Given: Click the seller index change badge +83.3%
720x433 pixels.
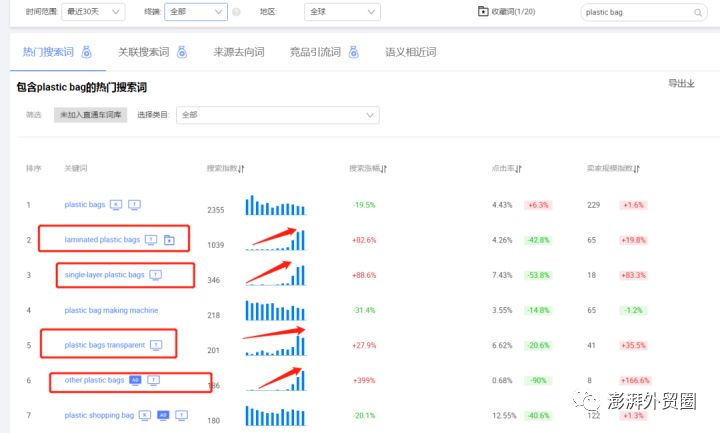Looking at the screenshot, I should click(x=633, y=276).
